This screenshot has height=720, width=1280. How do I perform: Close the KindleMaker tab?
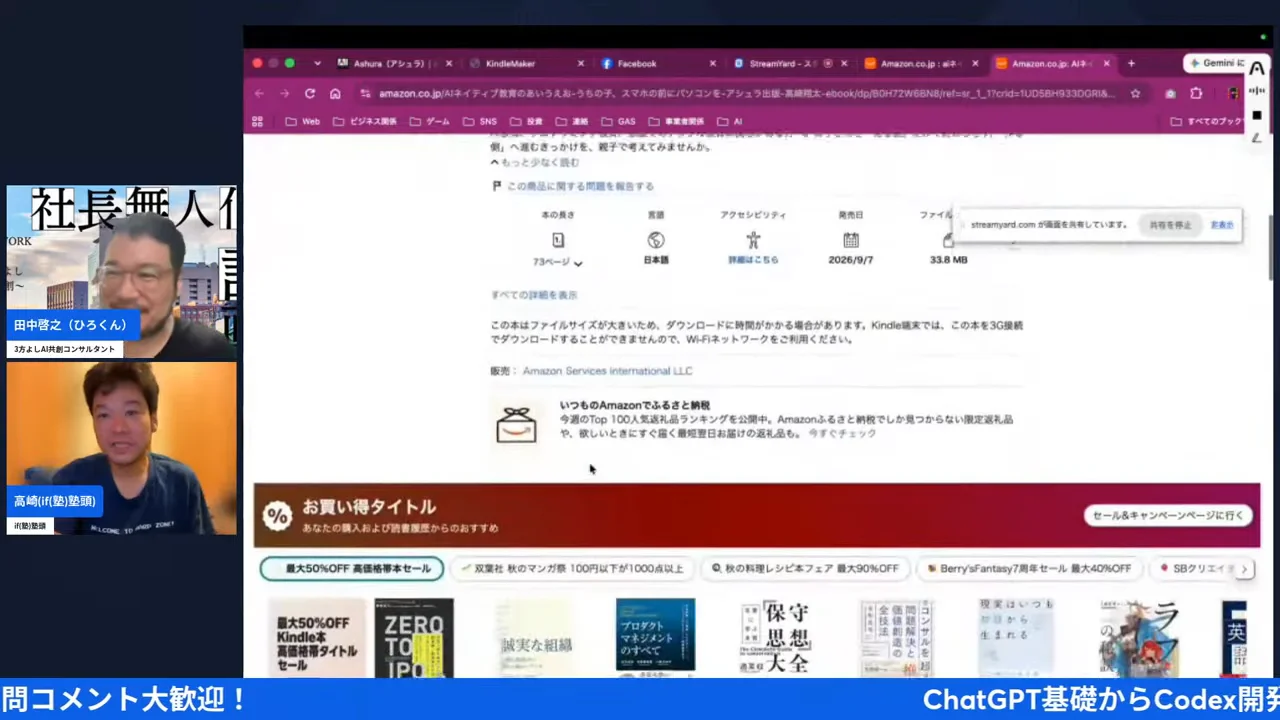pyautogui.click(x=580, y=63)
